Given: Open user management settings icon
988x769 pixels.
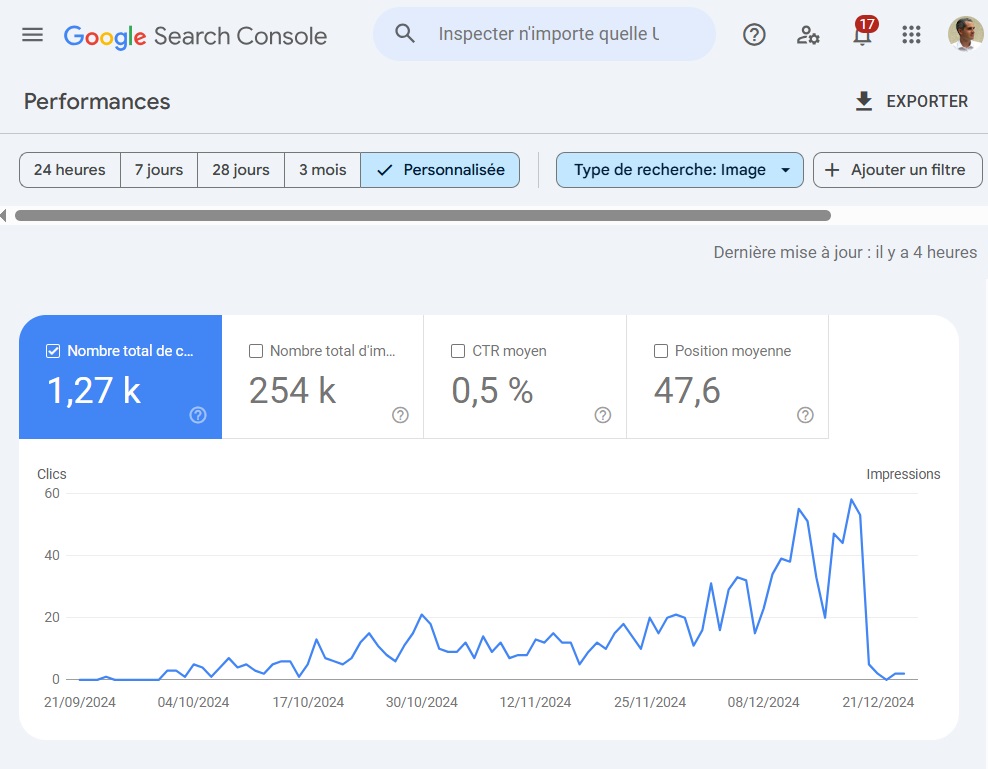Looking at the screenshot, I should click(808, 35).
